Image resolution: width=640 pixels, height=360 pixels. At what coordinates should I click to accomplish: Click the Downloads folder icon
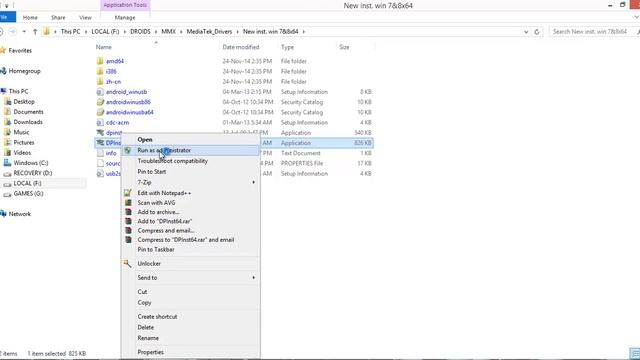(7, 122)
